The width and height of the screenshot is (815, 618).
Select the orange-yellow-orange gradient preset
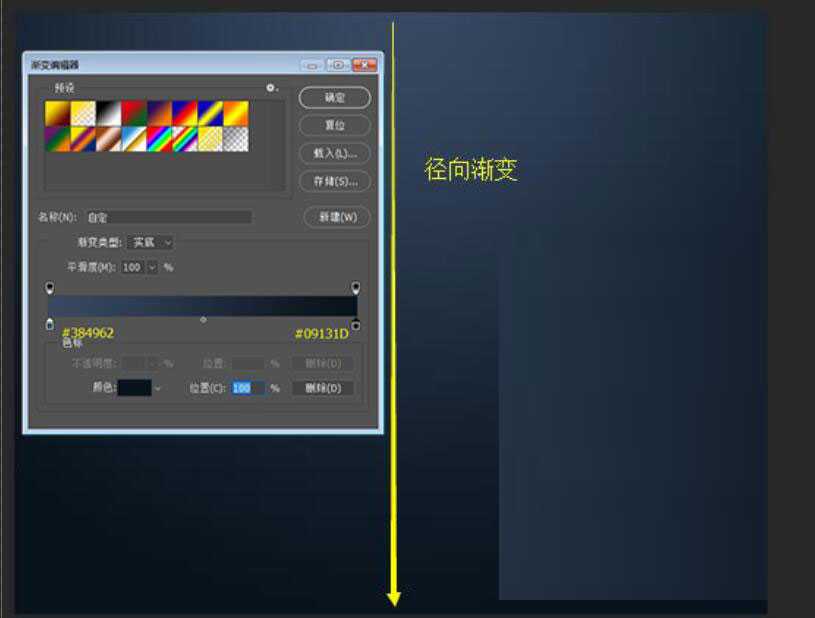click(236, 113)
